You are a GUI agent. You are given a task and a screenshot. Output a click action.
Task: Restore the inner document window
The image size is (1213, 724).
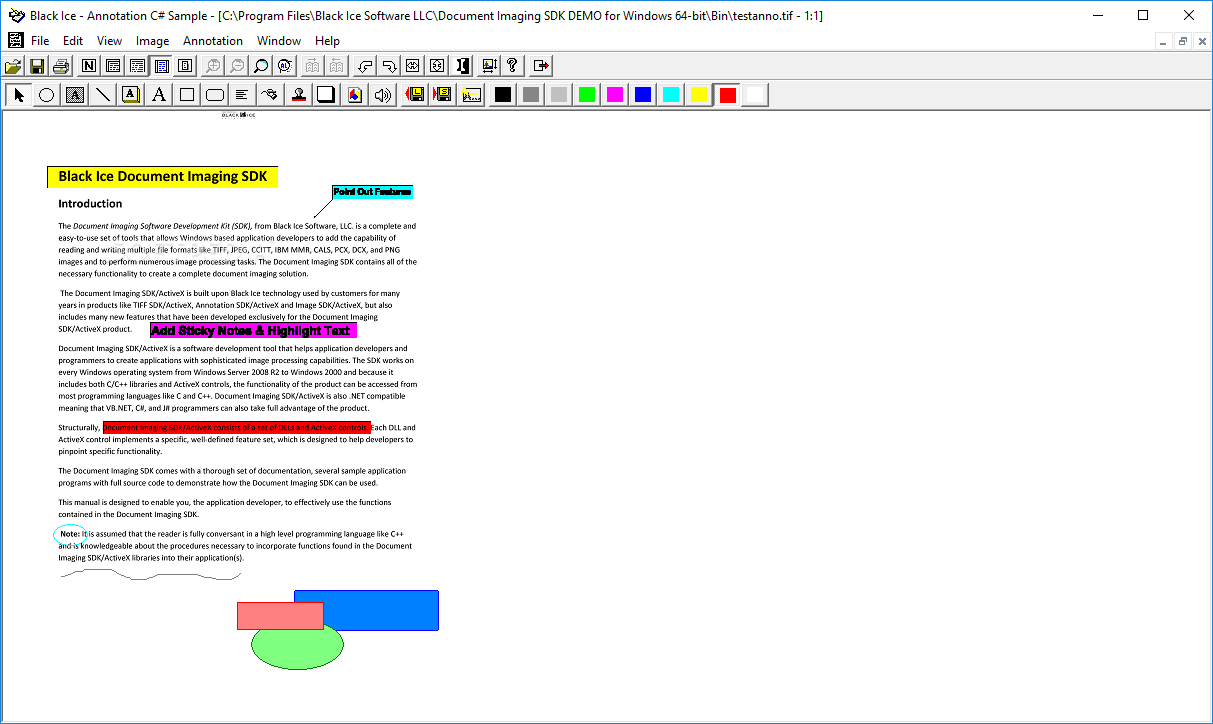click(x=1182, y=41)
